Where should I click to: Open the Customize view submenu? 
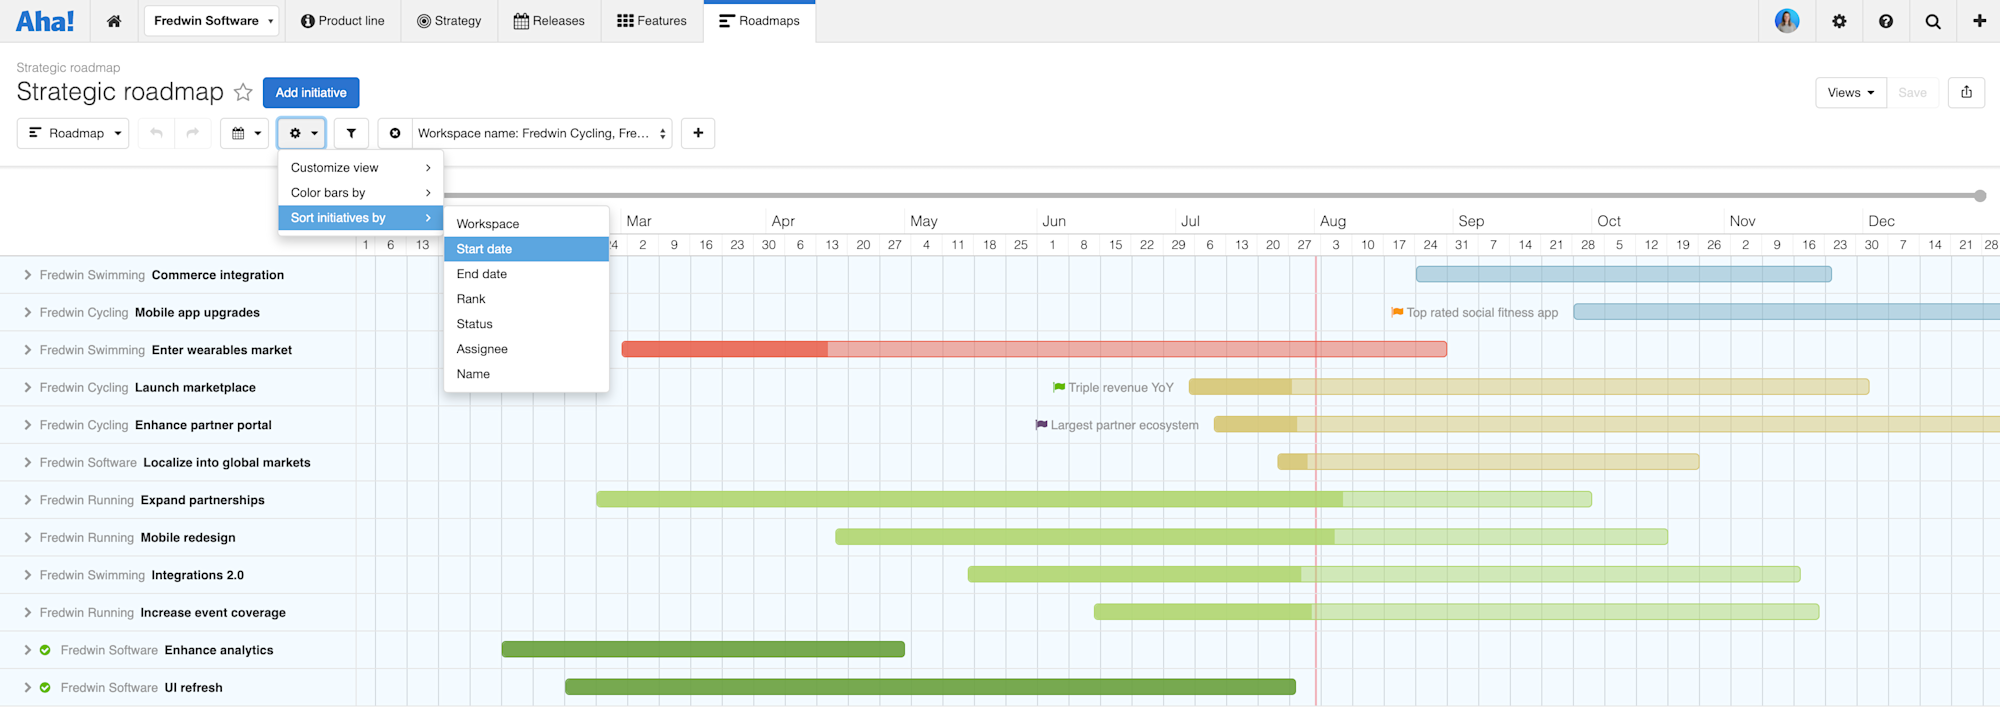point(360,168)
